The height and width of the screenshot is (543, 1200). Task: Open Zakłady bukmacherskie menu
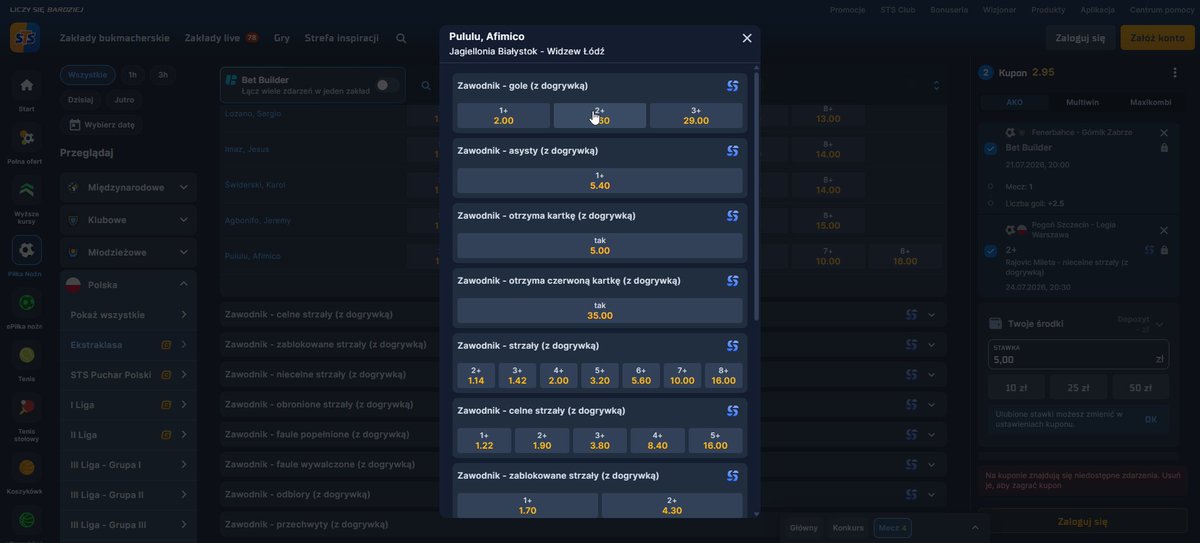(x=114, y=38)
